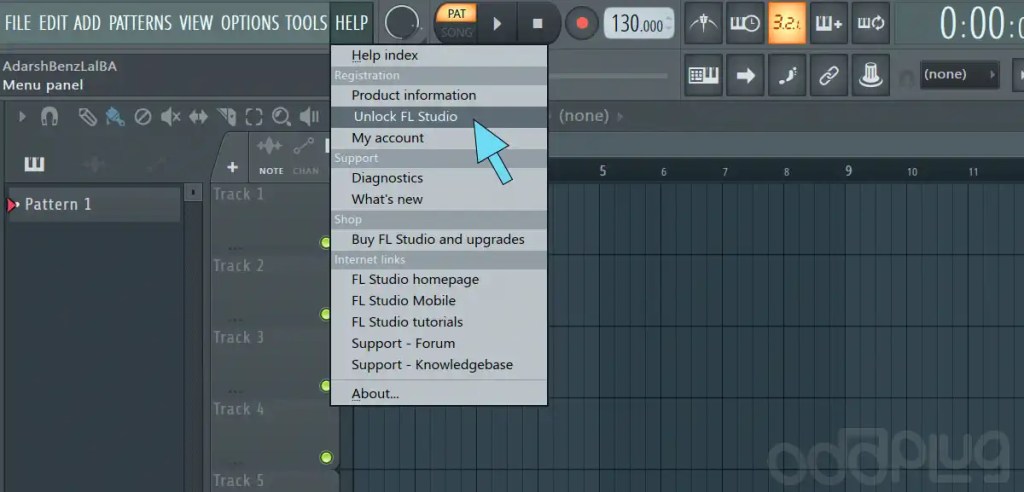Screen dimensions: 1024x492
Task: Click the 130.000 tempo field
Action: [638, 24]
